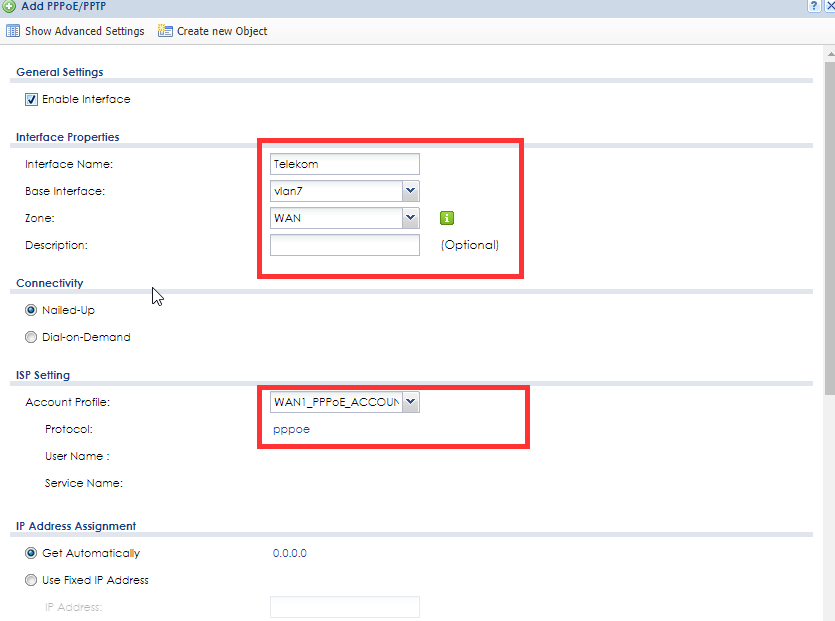Close the Add PPPoE/PPTP dialog

829,6
